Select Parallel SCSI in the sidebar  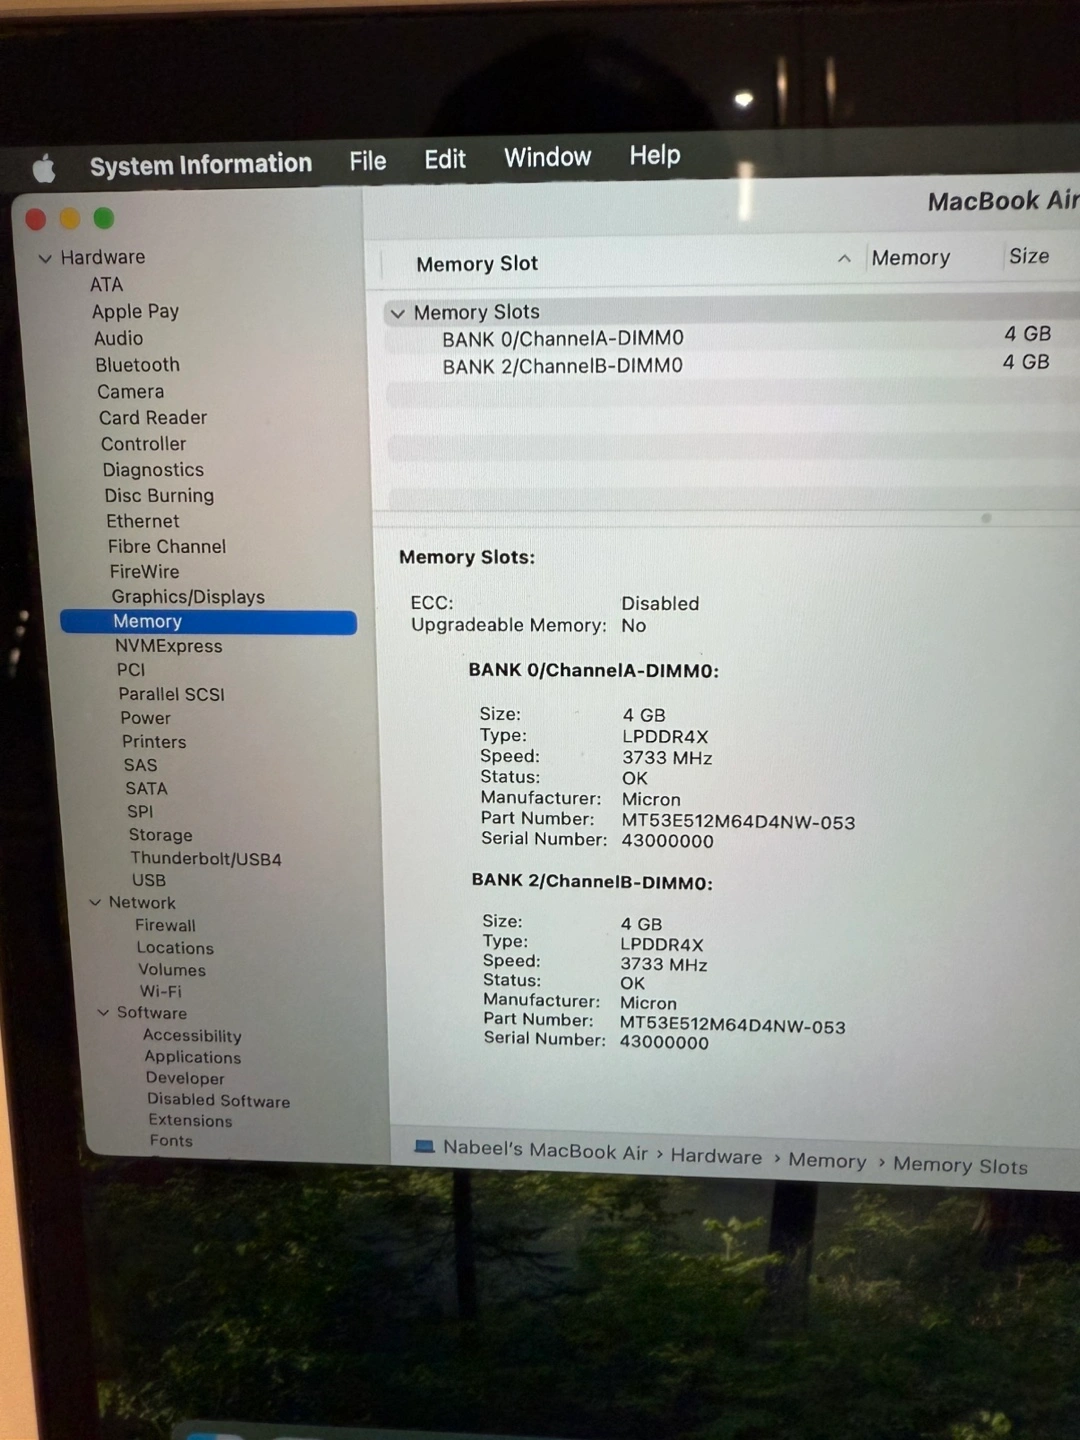[171, 694]
